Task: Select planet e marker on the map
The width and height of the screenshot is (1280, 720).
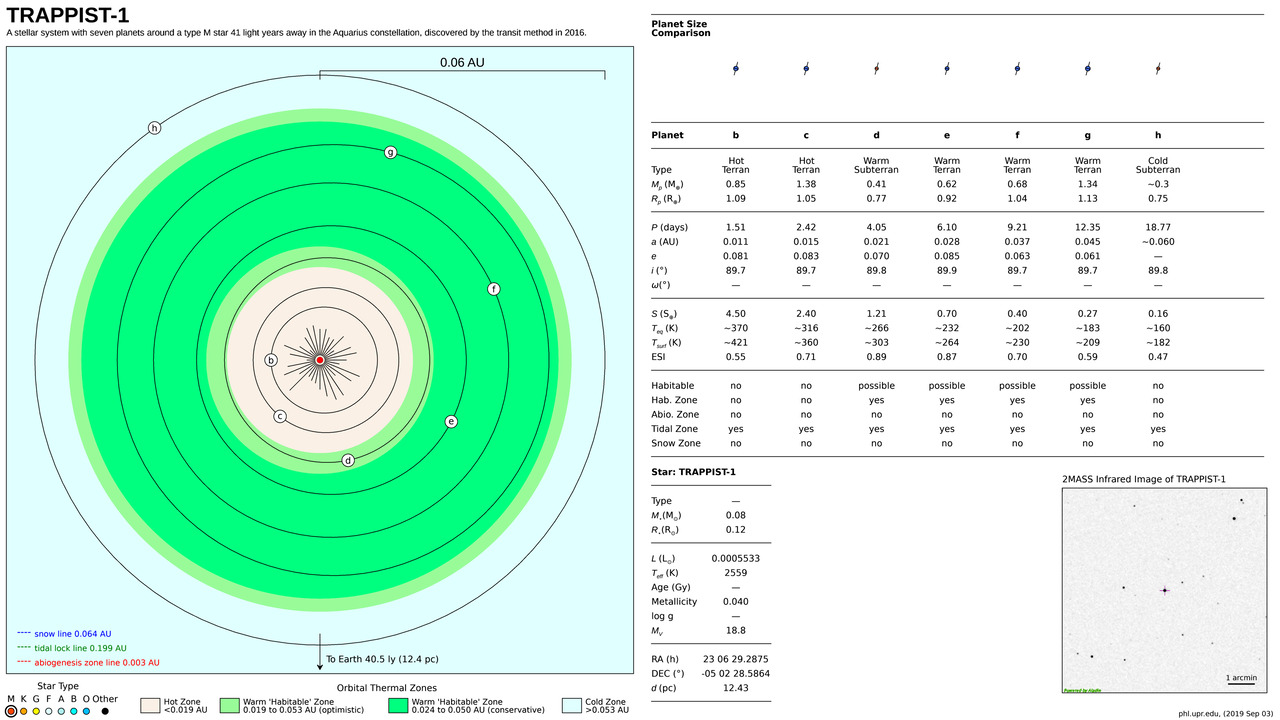Action: click(x=451, y=421)
